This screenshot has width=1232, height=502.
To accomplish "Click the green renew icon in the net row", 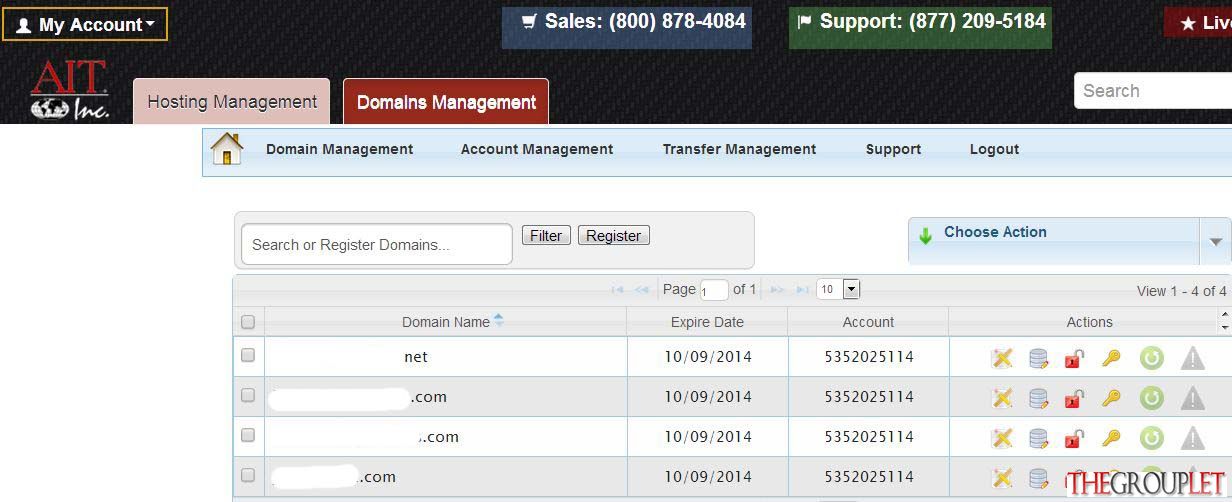I will [1152, 358].
